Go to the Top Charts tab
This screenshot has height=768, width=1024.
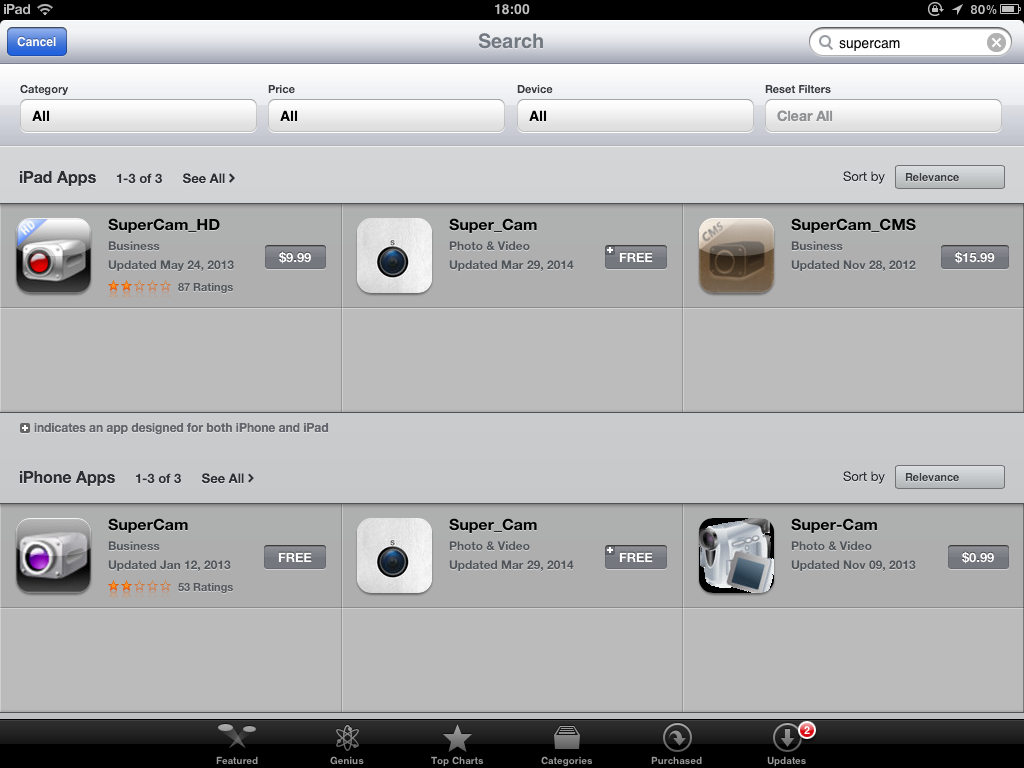pyautogui.click(x=457, y=744)
